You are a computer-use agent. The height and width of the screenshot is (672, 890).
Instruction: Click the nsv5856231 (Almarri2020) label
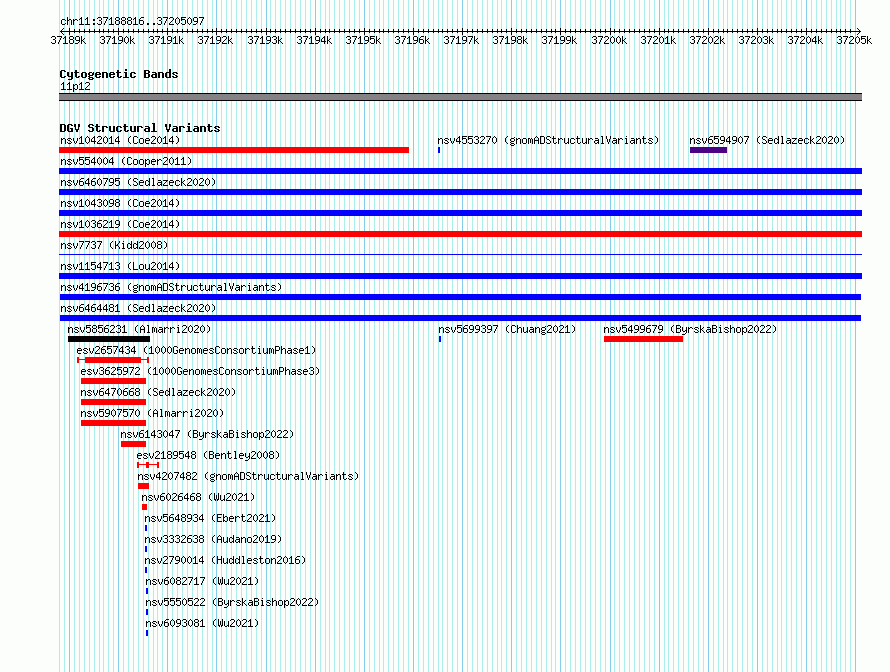(x=139, y=329)
